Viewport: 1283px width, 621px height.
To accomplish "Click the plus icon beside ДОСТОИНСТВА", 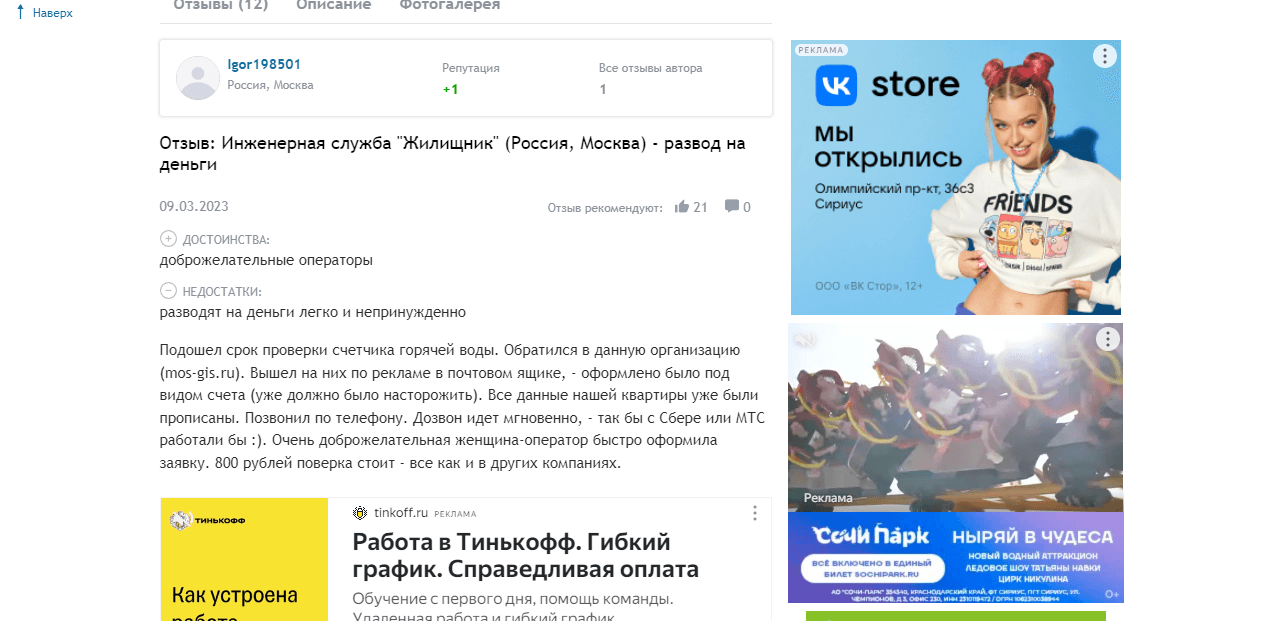I will coord(166,238).
